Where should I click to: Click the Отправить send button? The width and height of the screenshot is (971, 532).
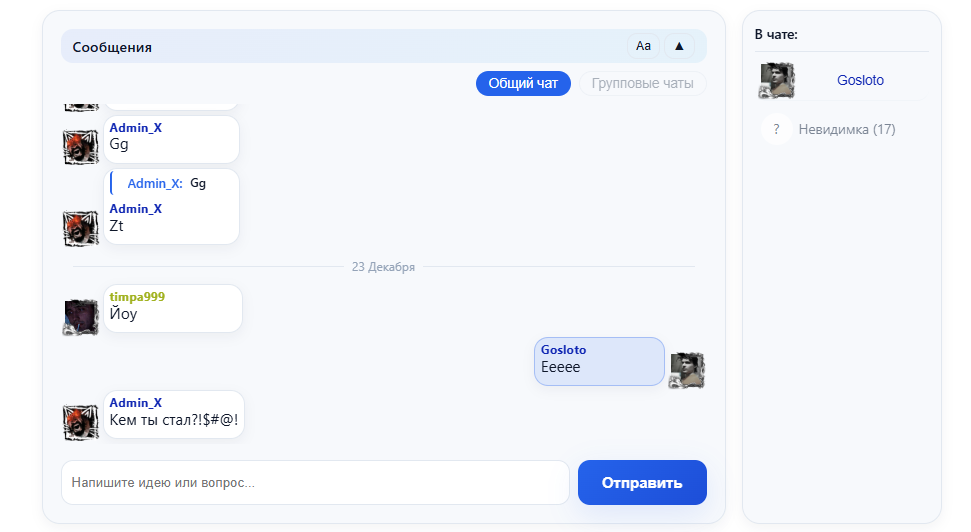pos(642,482)
